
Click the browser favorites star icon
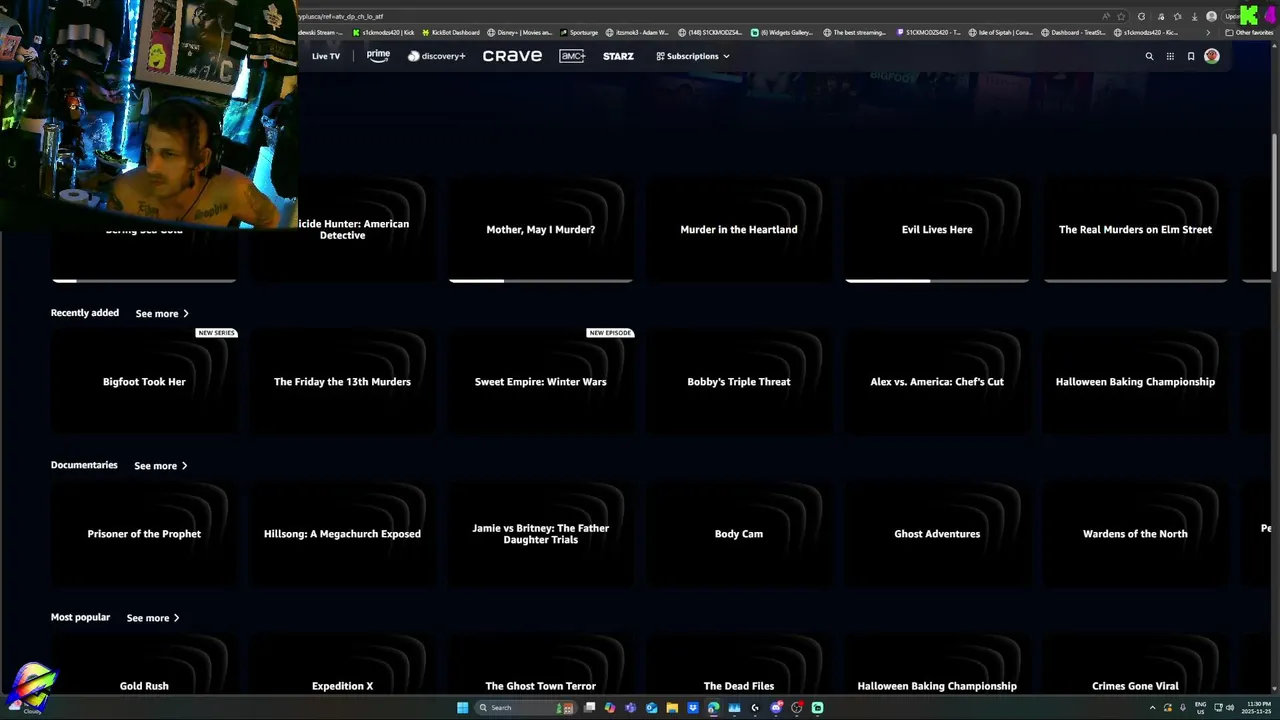[1121, 16]
